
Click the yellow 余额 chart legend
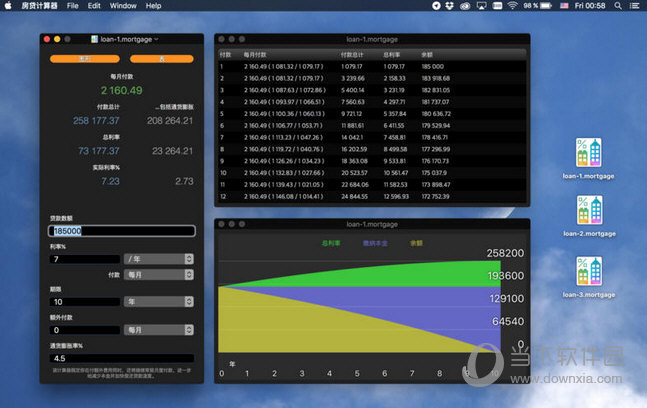416,243
